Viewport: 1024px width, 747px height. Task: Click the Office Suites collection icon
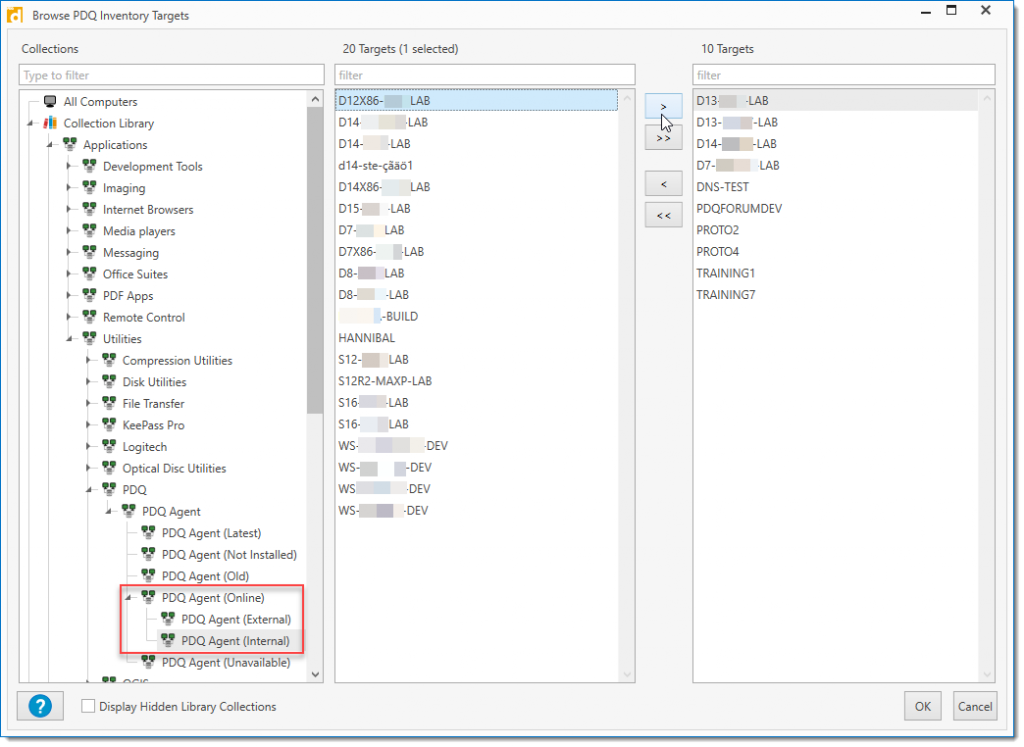tap(89, 274)
